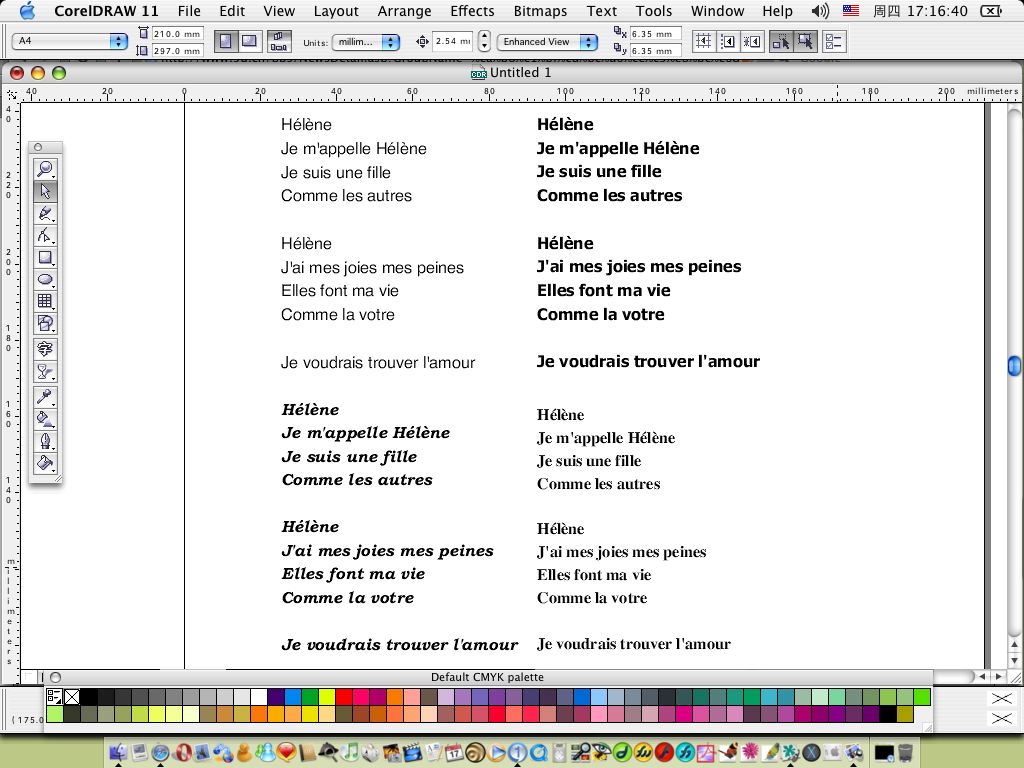
Task: Toggle Snap to Grid
Action: [703, 41]
